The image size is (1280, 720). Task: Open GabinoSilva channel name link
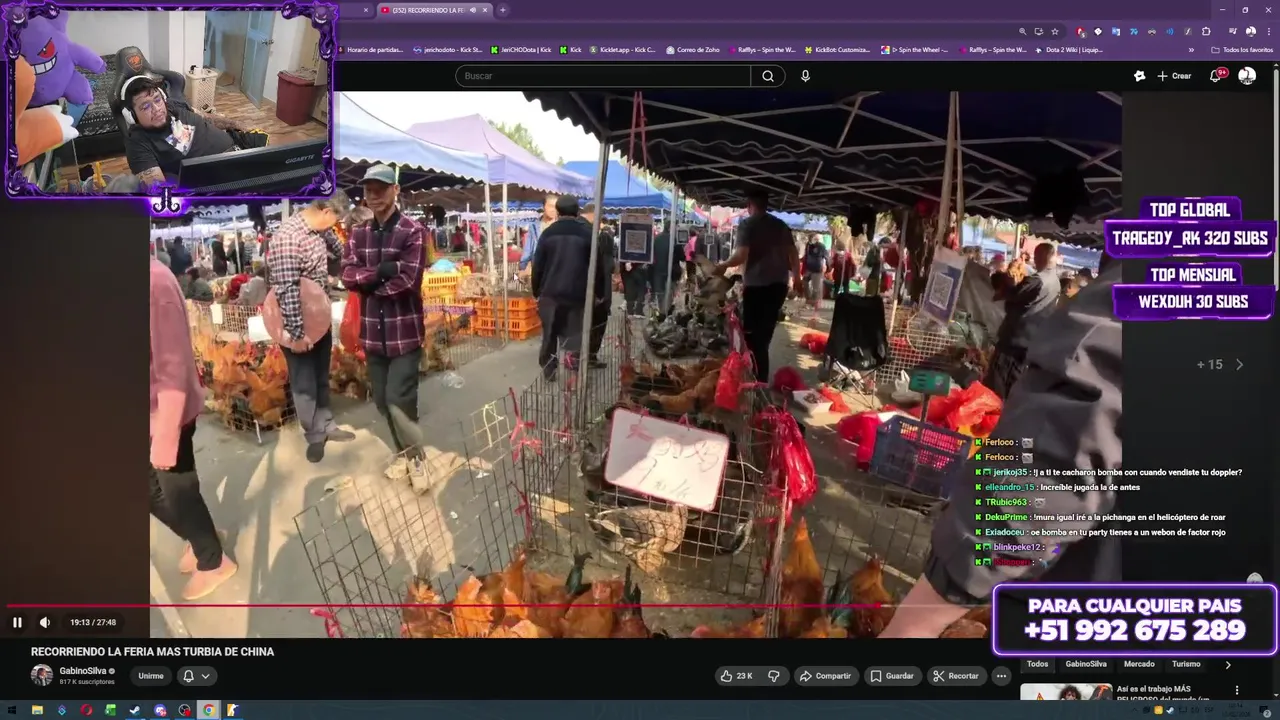(83, 671)
